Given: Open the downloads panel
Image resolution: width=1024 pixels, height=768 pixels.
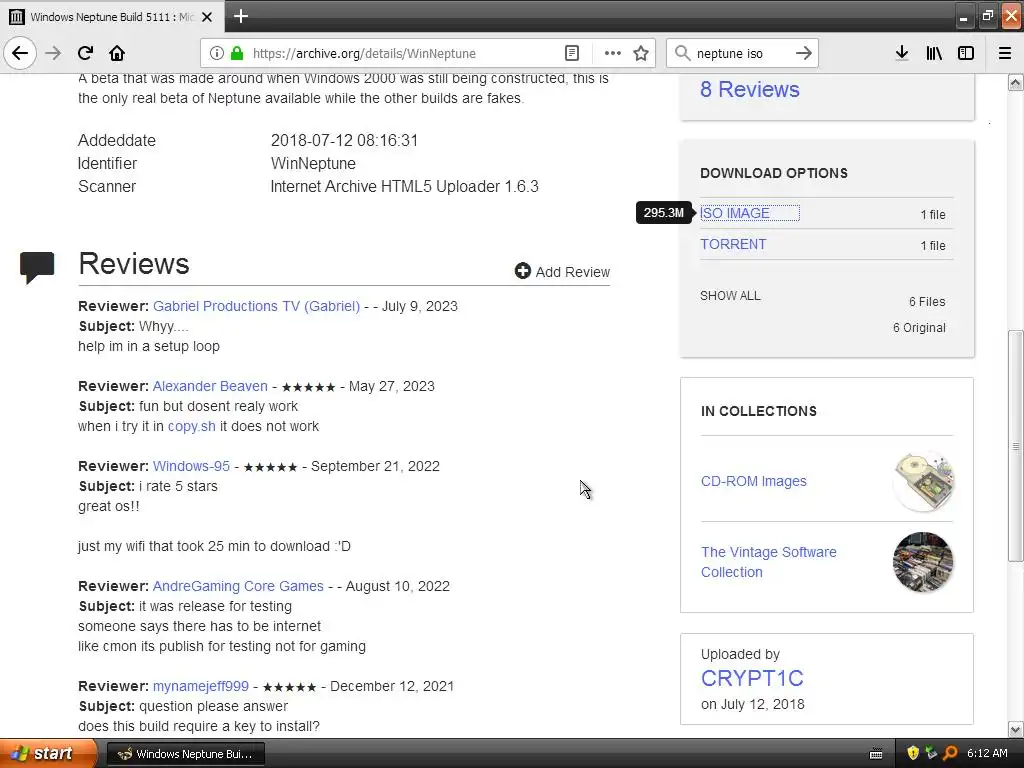Looking at the screenshot, I should point(902,53).
